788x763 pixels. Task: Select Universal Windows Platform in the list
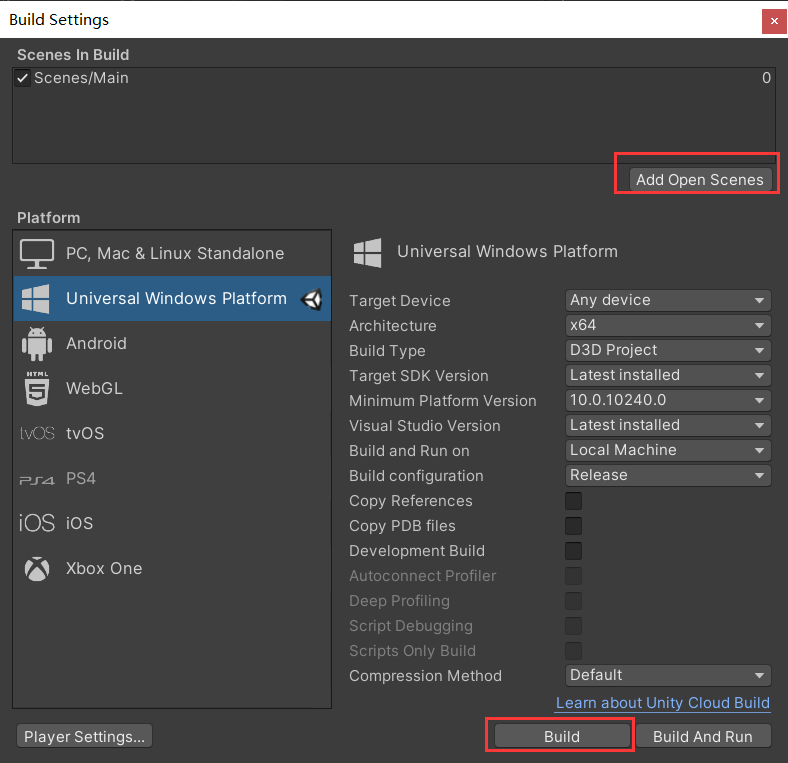click(172, 299)
